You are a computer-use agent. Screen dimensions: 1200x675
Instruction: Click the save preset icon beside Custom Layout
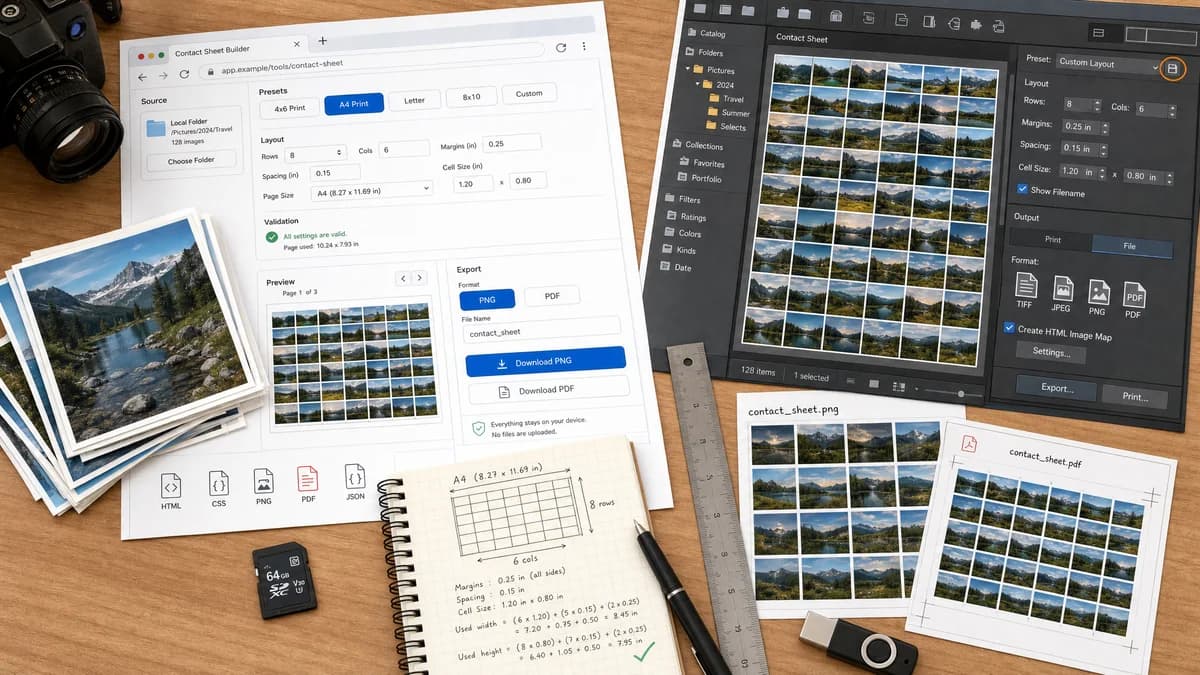click(x=1173, y=69)
